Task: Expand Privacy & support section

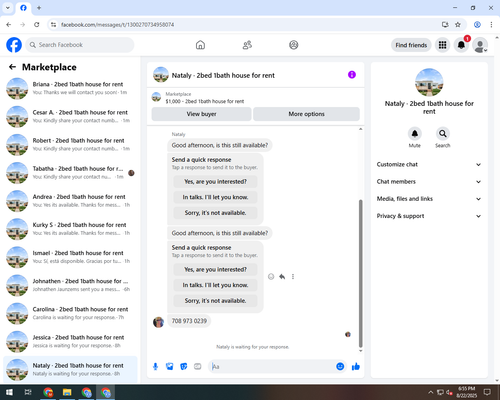Action: (x=429, y=216)
